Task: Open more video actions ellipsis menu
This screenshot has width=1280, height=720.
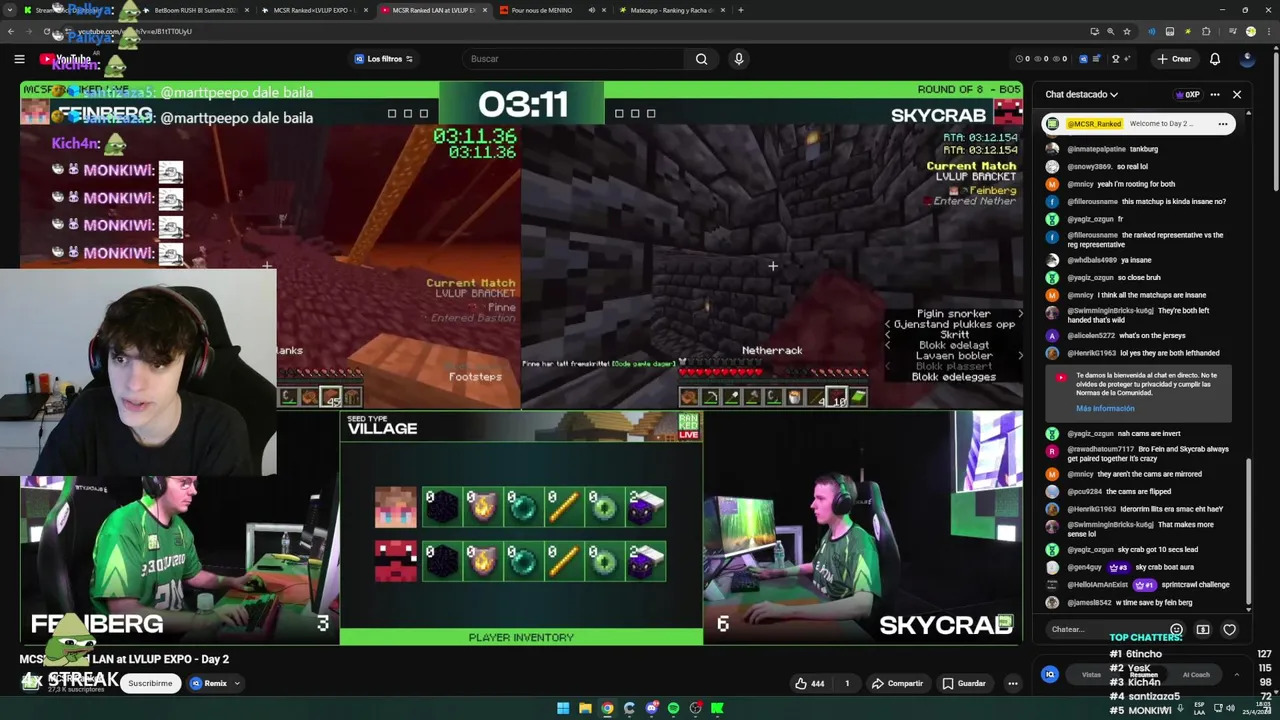Action: [x=1013, y=683]
